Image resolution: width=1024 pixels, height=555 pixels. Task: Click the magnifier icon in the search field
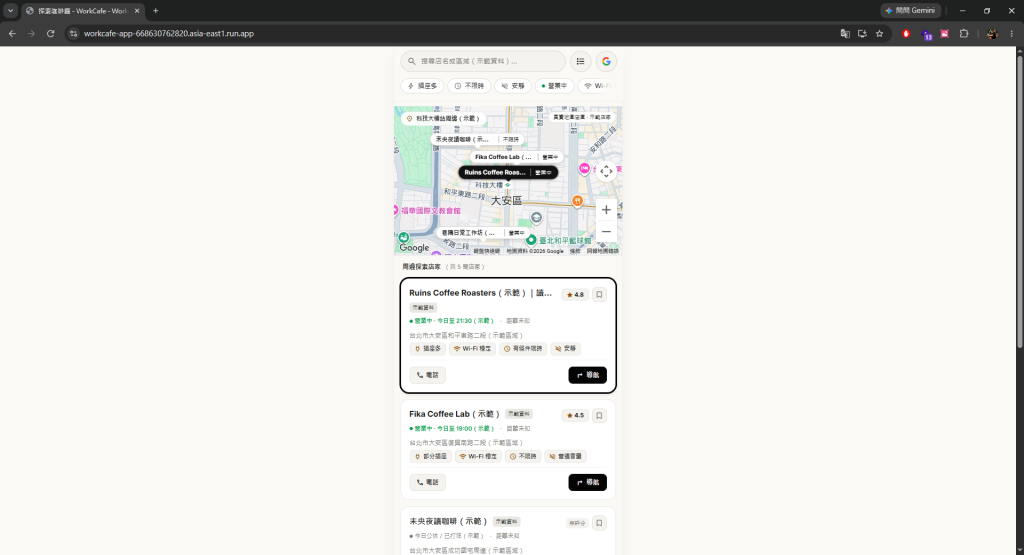coord(411,61)
